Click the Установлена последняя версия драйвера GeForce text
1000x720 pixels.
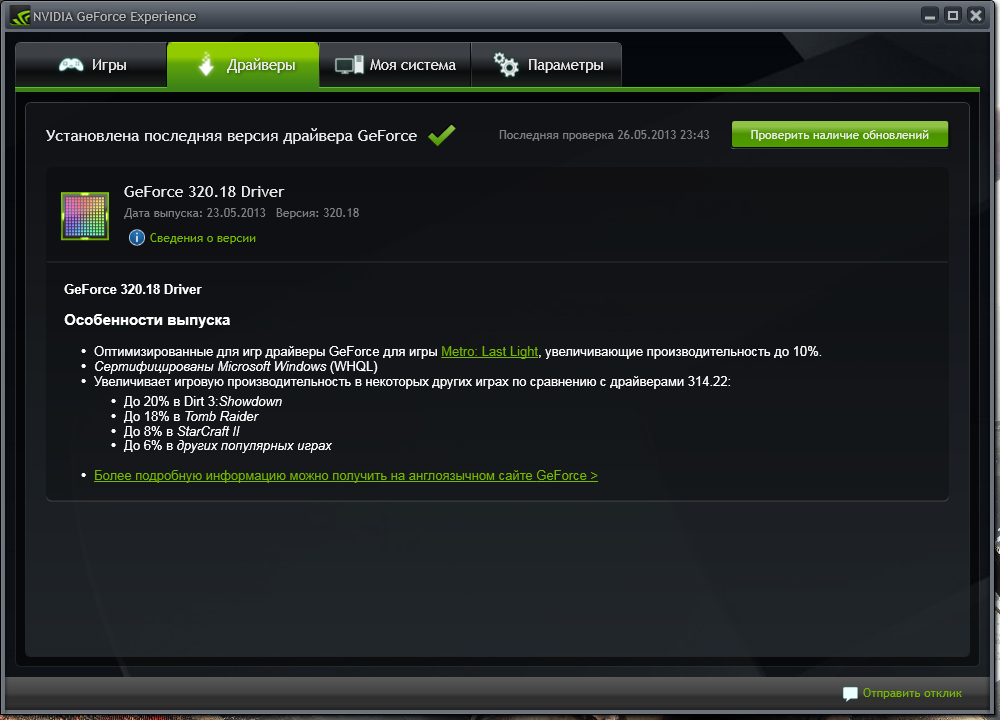[x=231, y=136]
